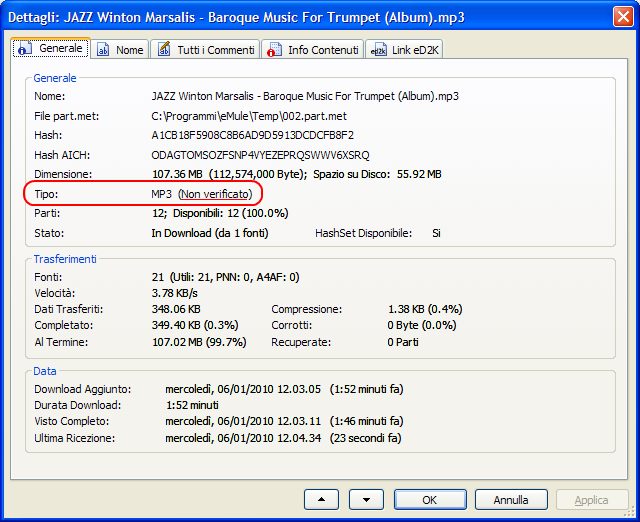Screen dimensions: 640x522
Task: Click the Completato value 349.40 KB (0.3%)
Action: (195, 325)
